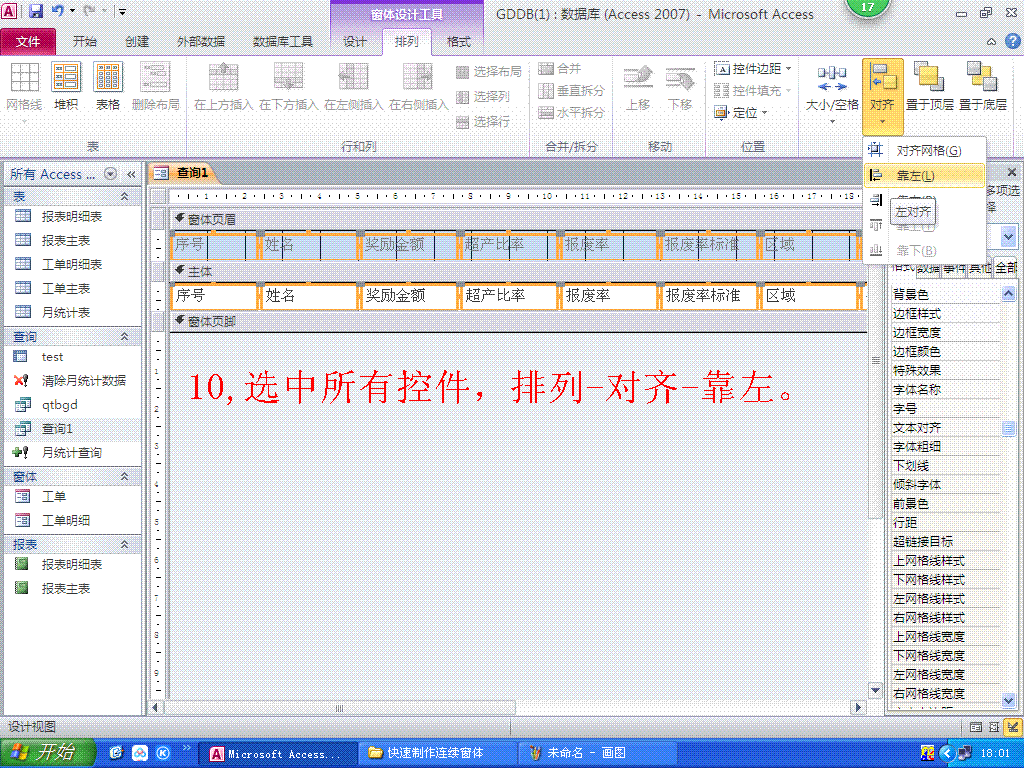Switch to the 设计 ribbon tab
The image size is (1024, 768).
pyautogui.click(x=355, y=42)
